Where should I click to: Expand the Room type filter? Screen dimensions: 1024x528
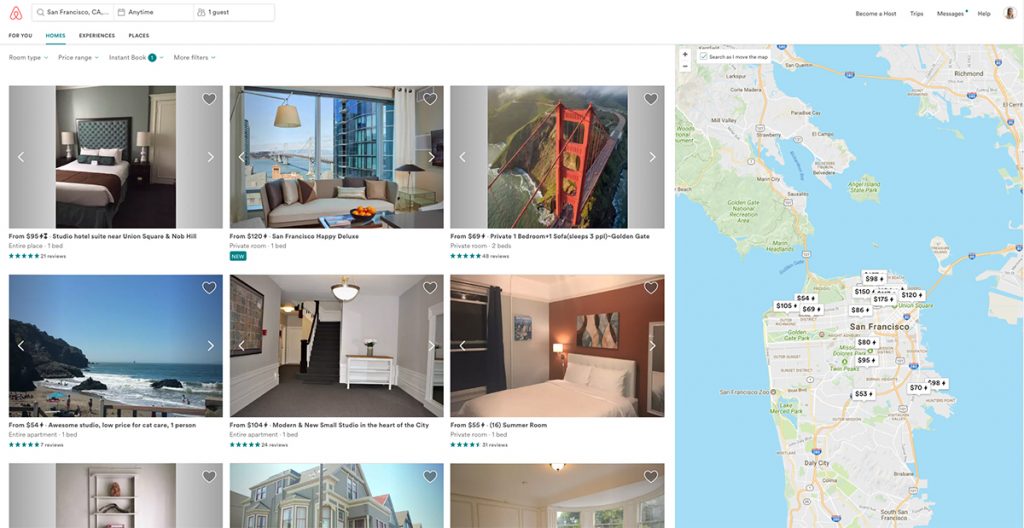tap(28, 58)
